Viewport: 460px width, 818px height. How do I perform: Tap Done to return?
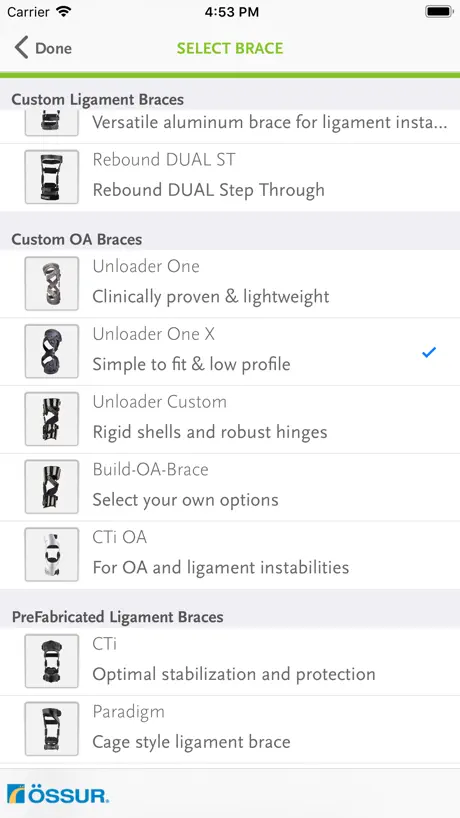pyautogui.click(x=53, y=48)
